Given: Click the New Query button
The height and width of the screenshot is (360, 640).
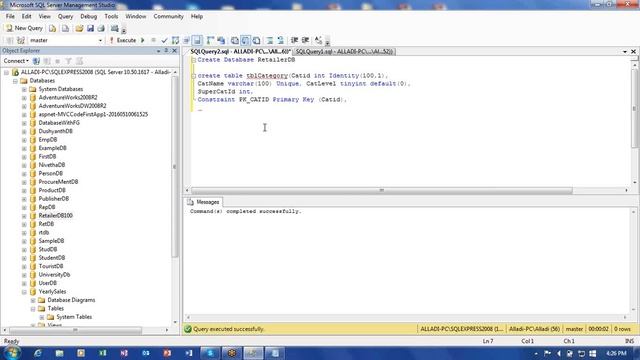Looking at the screenshot, I should click(24, 28).
